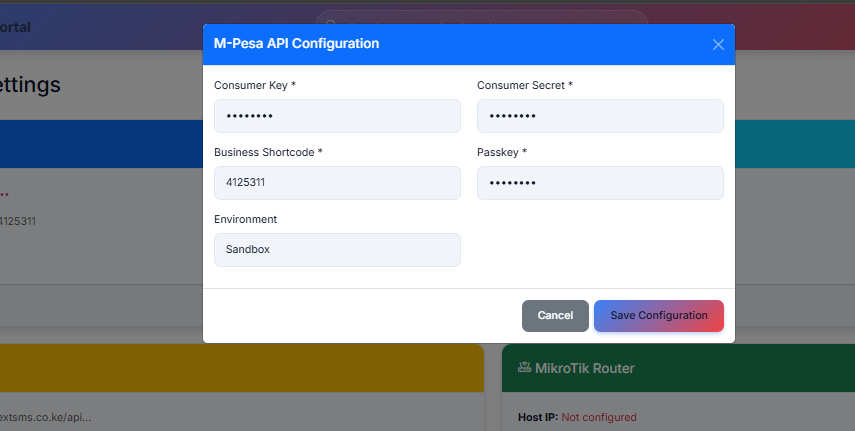855x431 pixels.
Task: Click the Consumer Secret field
Action: click(600, 116)
